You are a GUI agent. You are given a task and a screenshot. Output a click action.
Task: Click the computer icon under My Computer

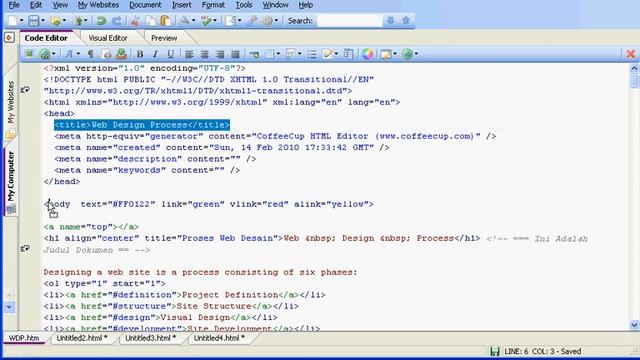point(11,209)
